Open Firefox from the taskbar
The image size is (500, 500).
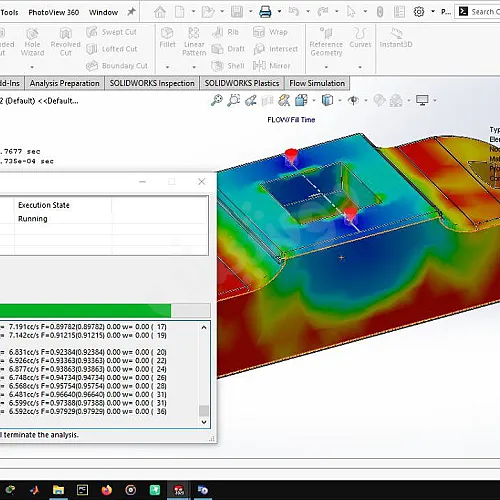point(107,490)
